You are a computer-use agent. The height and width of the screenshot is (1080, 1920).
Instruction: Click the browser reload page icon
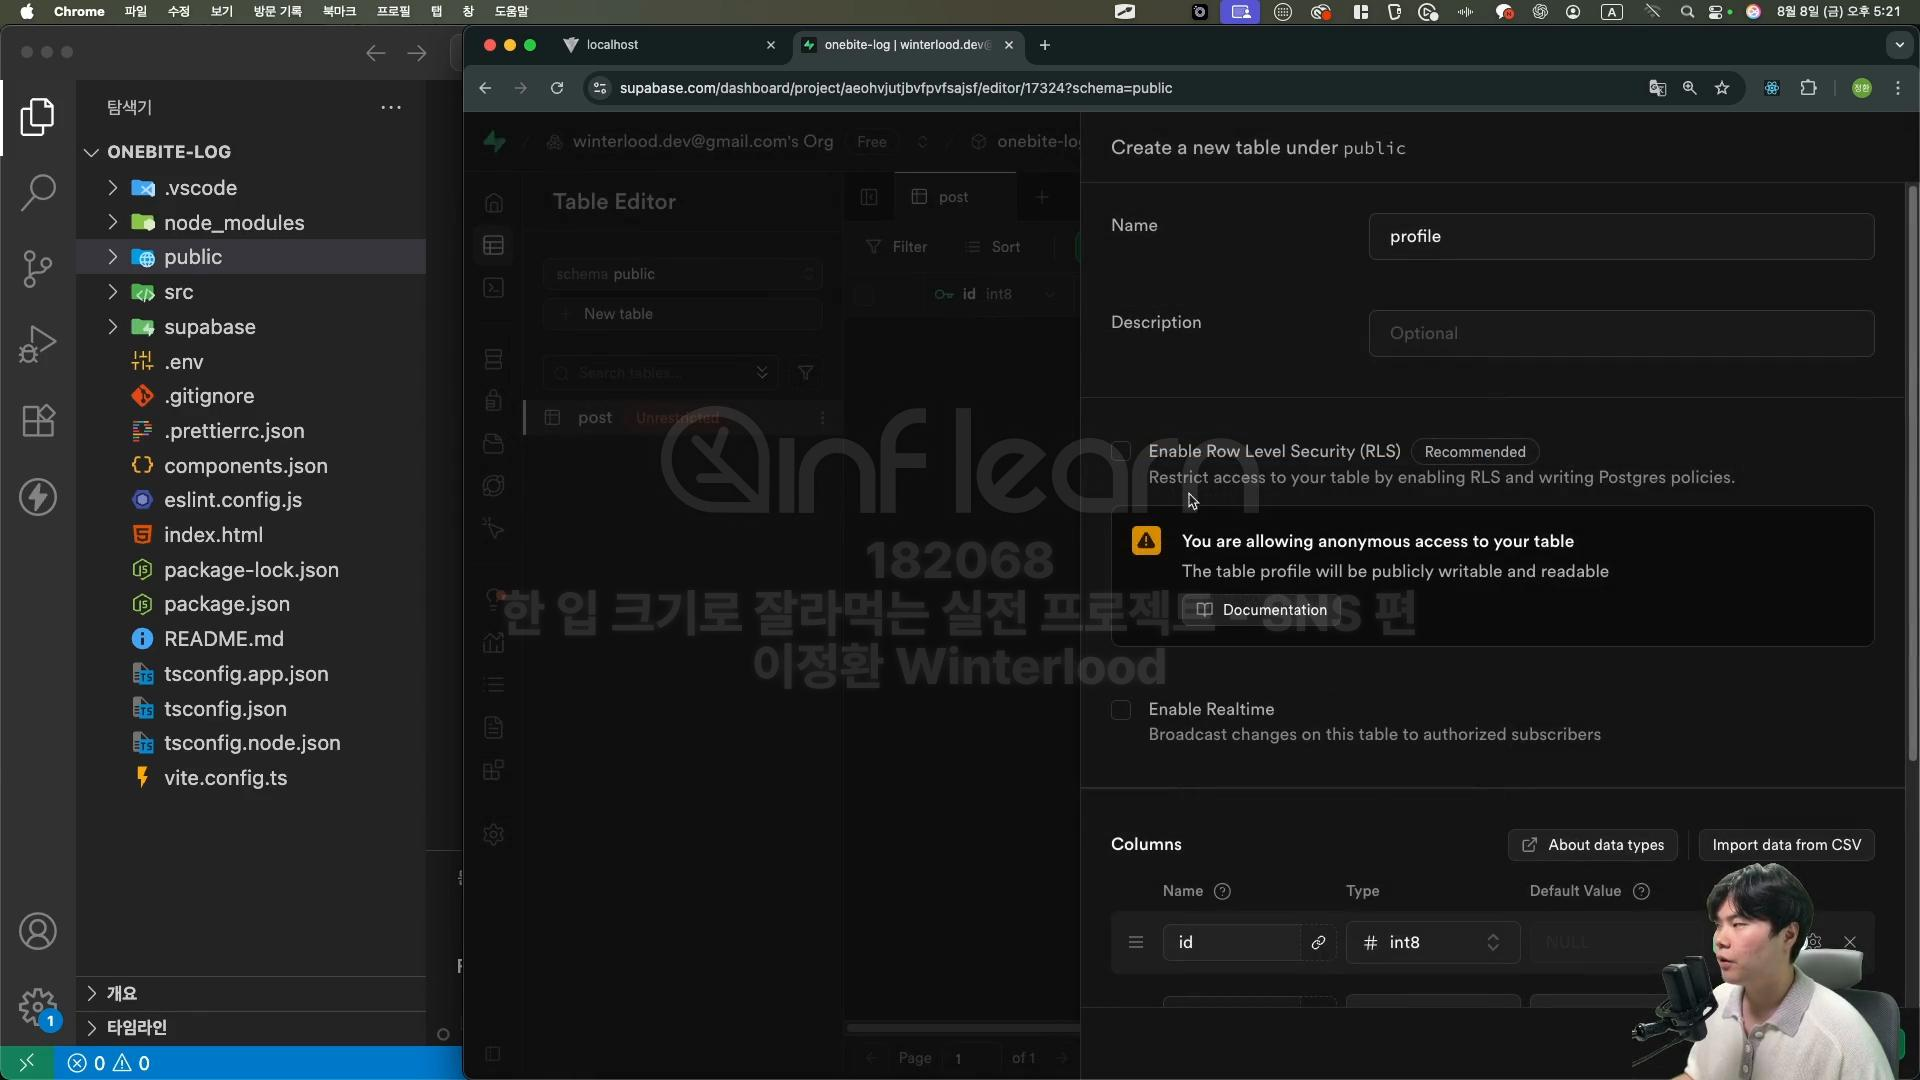pos(557,88)
